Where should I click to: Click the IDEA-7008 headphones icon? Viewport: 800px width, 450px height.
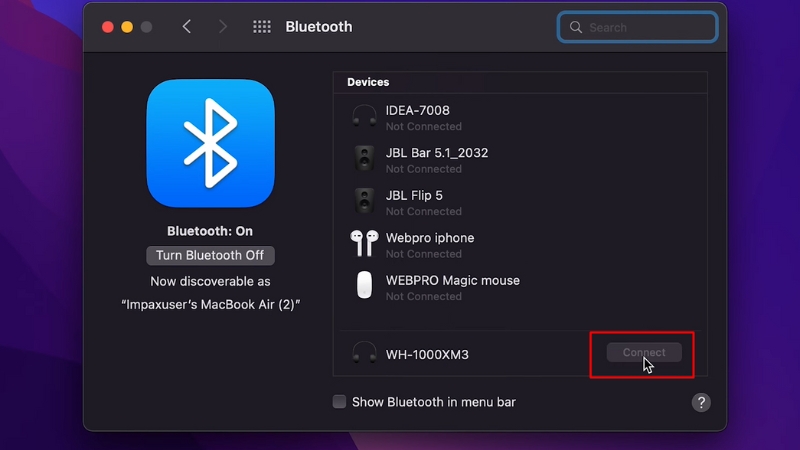point(364,116)
